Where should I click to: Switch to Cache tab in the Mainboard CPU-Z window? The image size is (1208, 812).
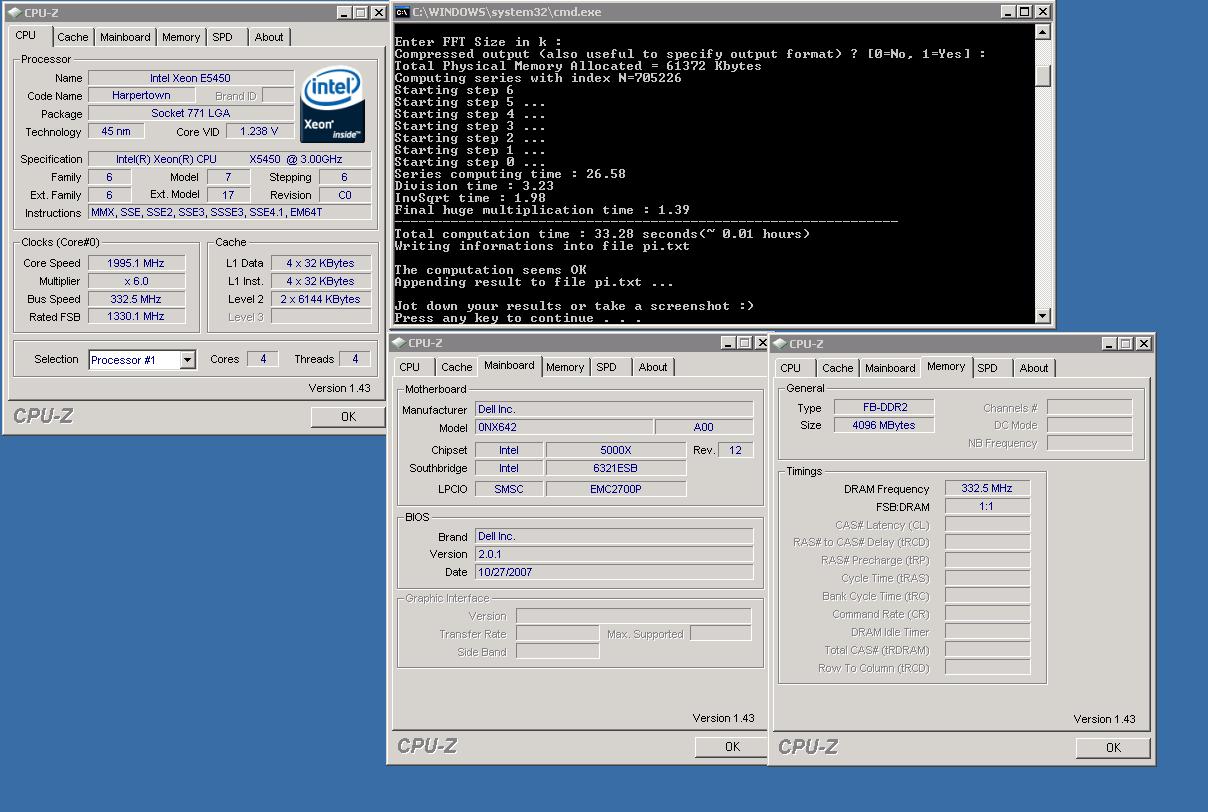pyautogui.click(x=456, y=367)
